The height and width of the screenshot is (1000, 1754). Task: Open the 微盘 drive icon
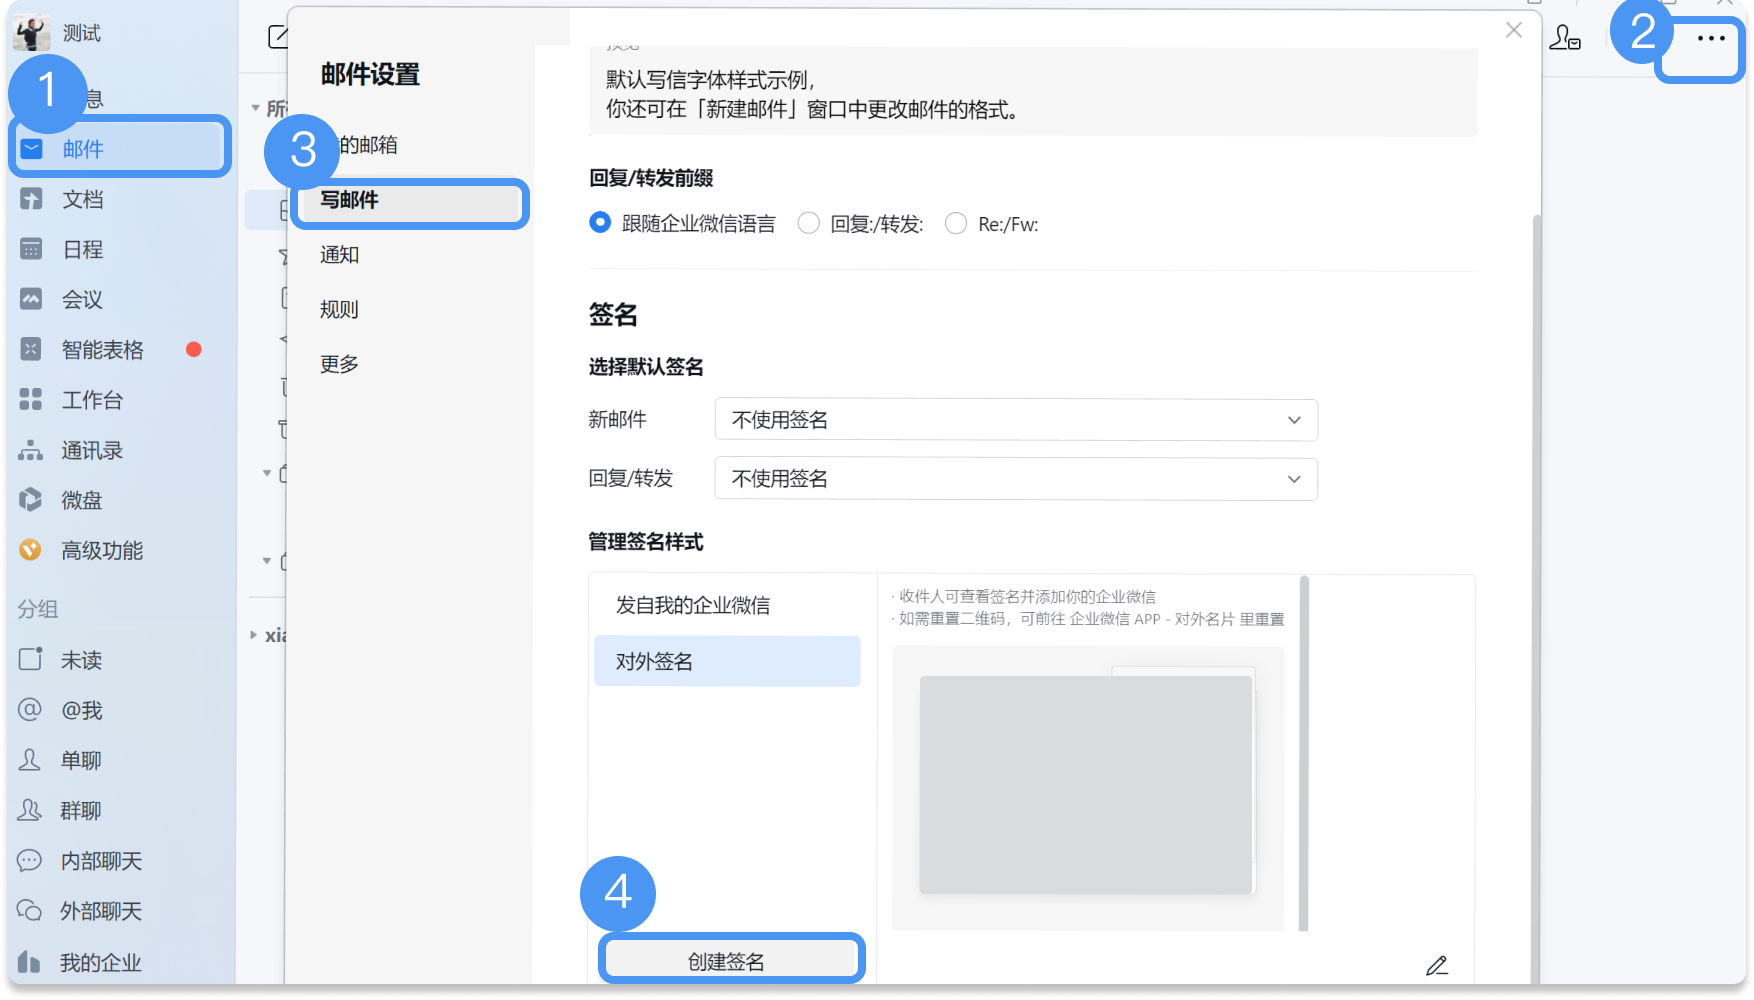tap(31, 500)
